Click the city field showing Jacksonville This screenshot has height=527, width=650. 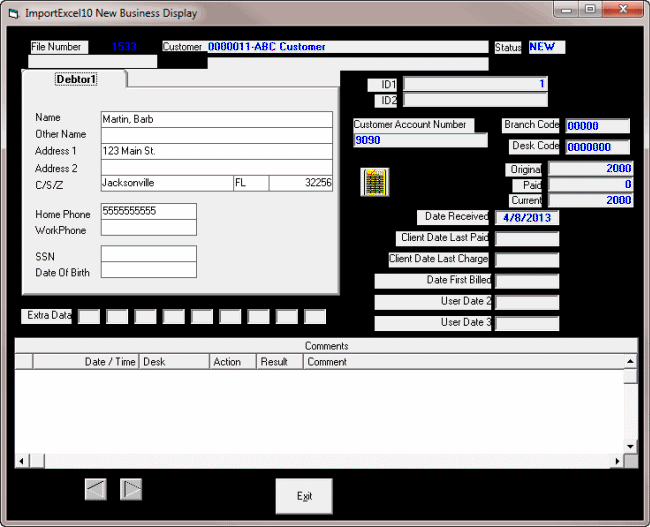[x=166, y=183]
